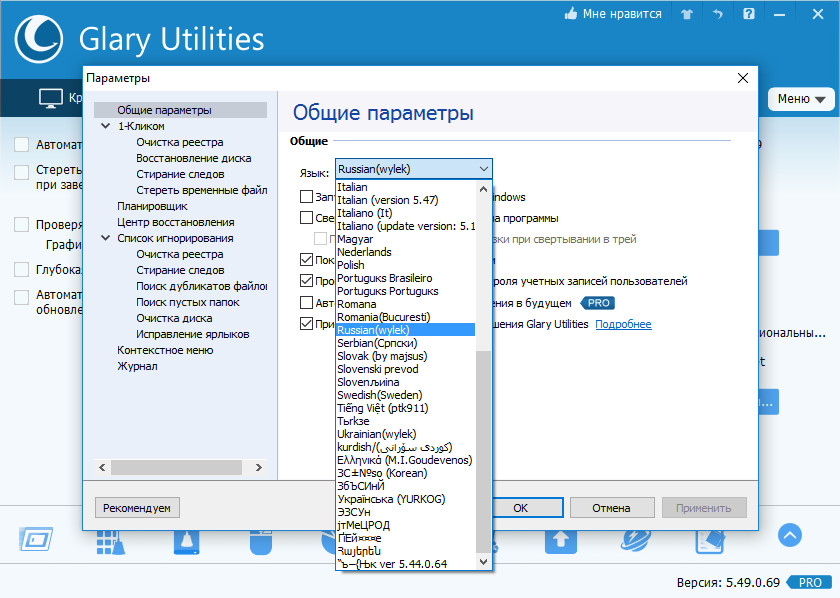840x598 pixels.
Task: Open the Подробнее link
Action: (x=623, y=324)
